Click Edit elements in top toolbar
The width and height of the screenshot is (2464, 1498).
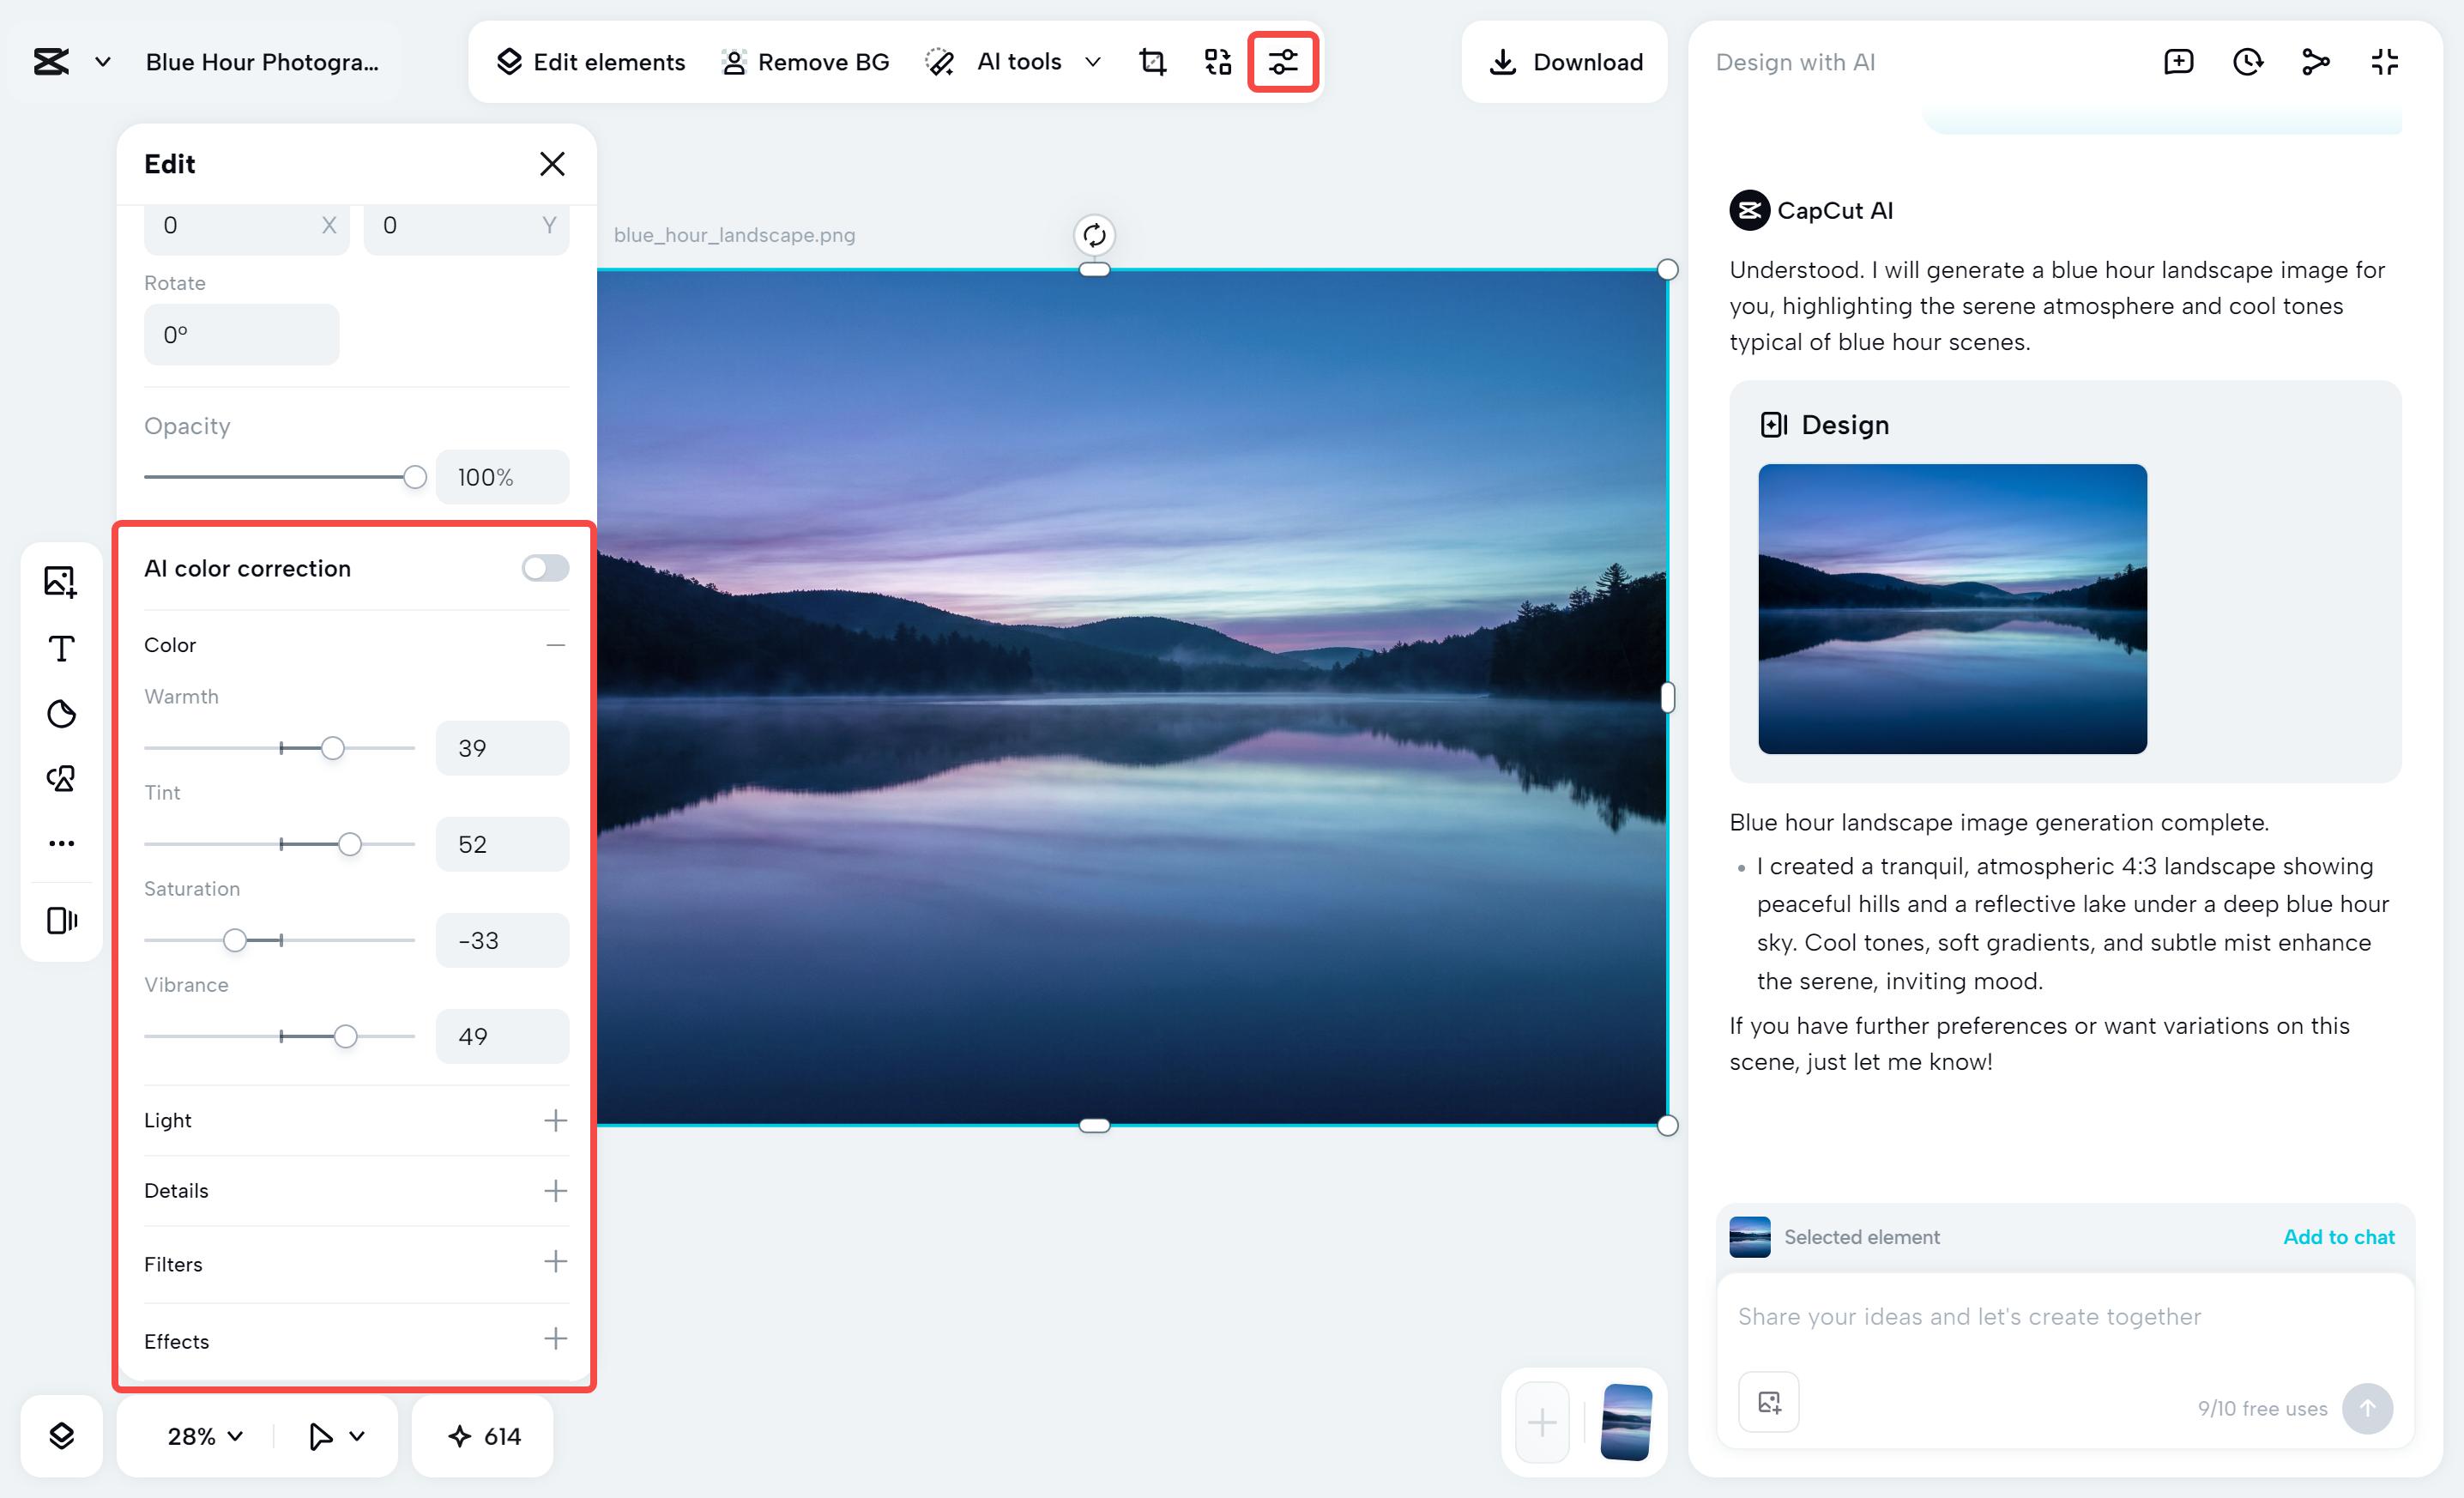pyautogui.click(x=591, y=62)
